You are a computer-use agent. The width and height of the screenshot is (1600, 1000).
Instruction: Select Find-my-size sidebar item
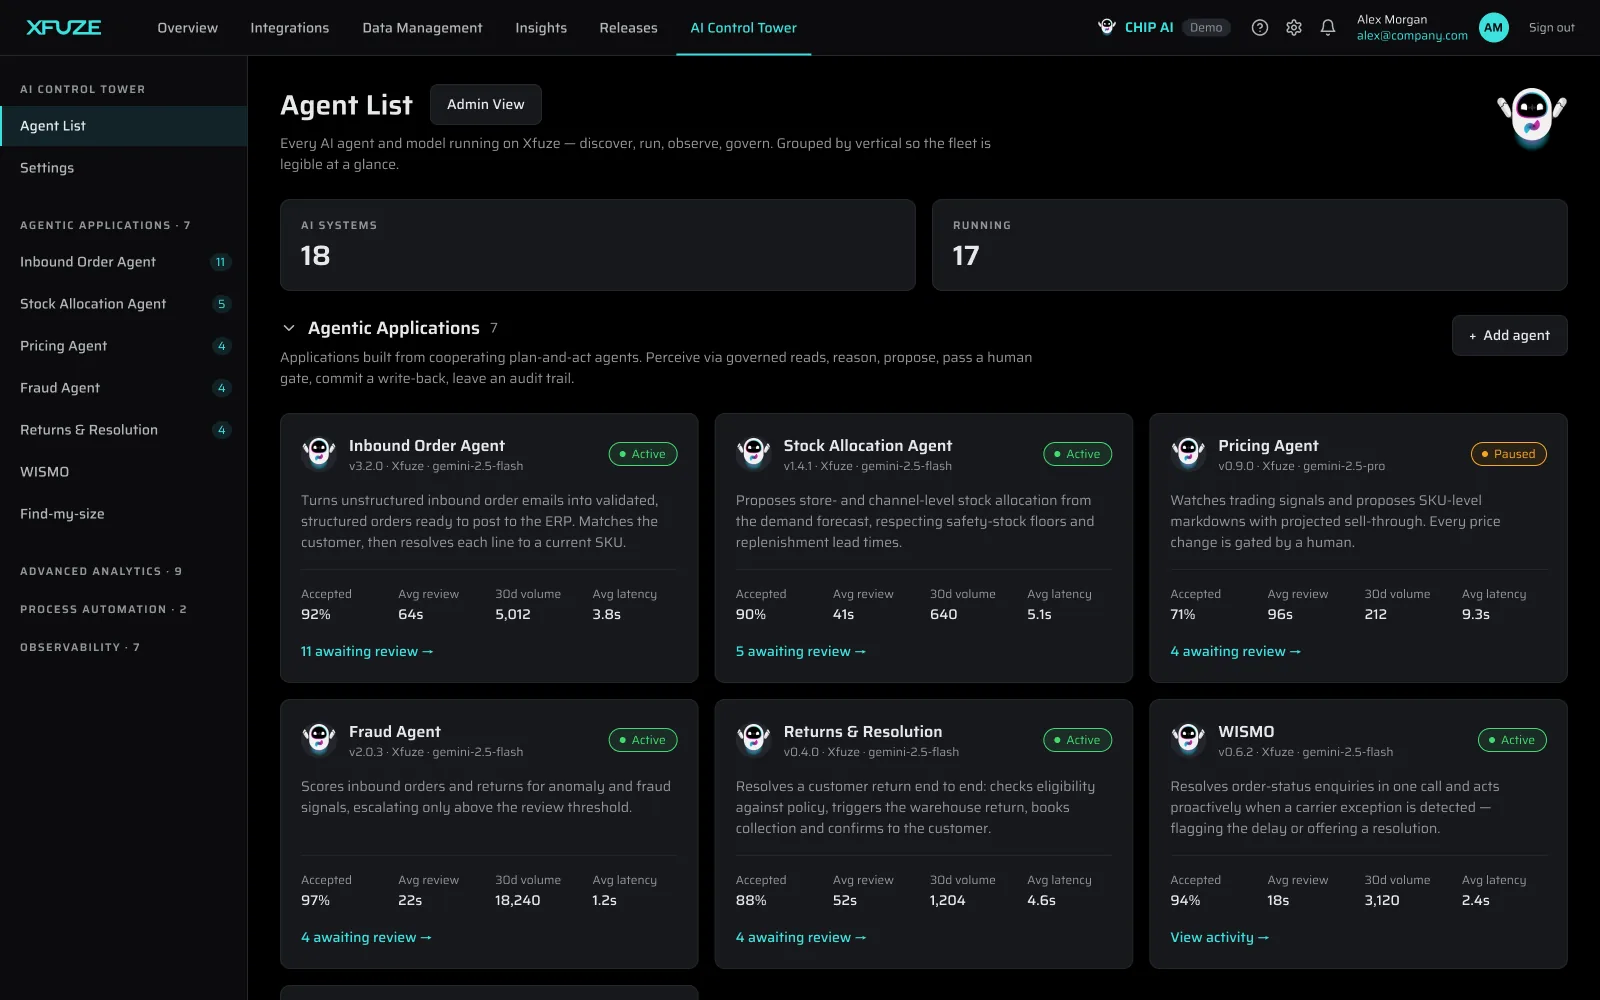coord(123,514)
